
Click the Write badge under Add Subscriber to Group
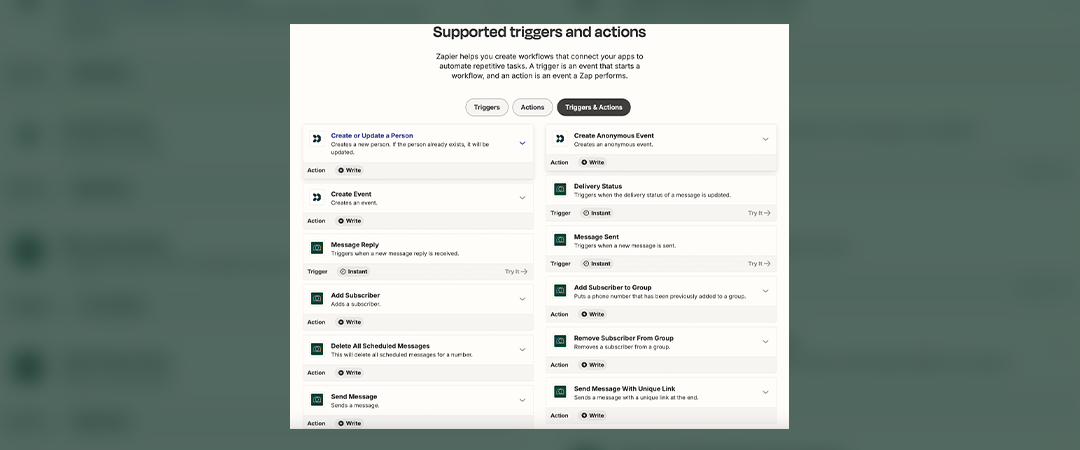tap(593, 314)
